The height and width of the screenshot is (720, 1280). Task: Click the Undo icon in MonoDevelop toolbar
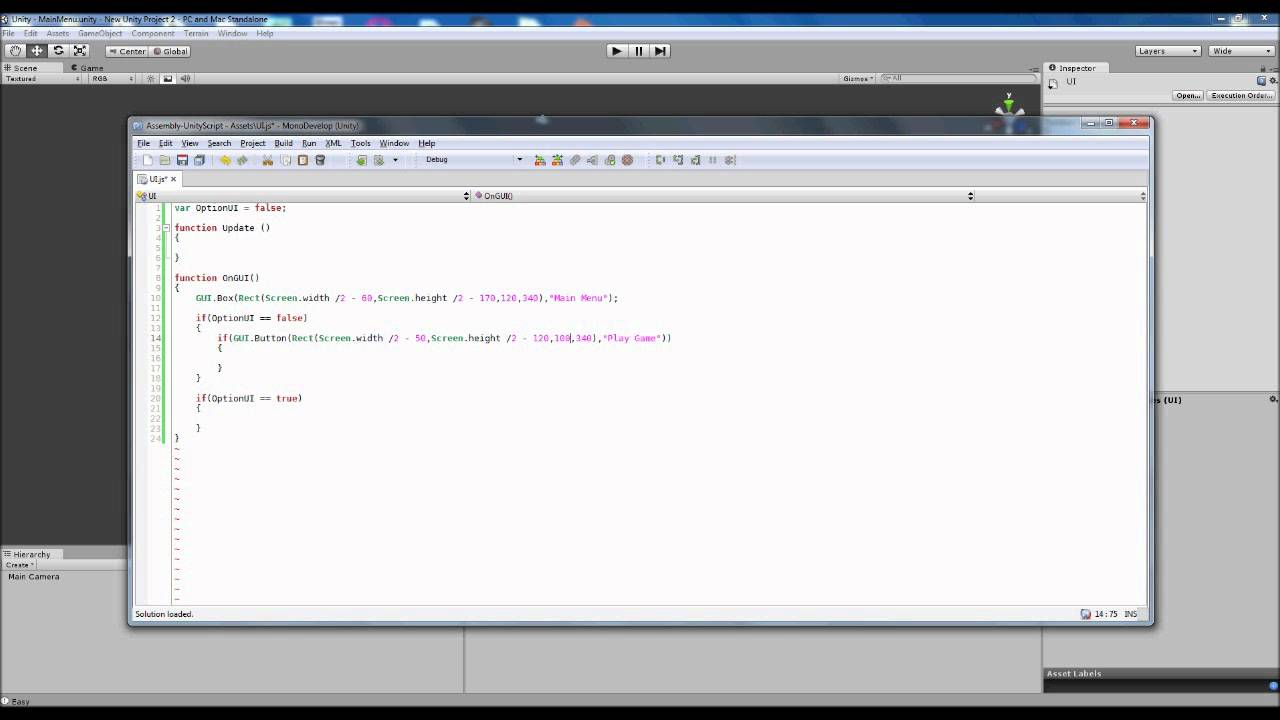coord(226,160)
